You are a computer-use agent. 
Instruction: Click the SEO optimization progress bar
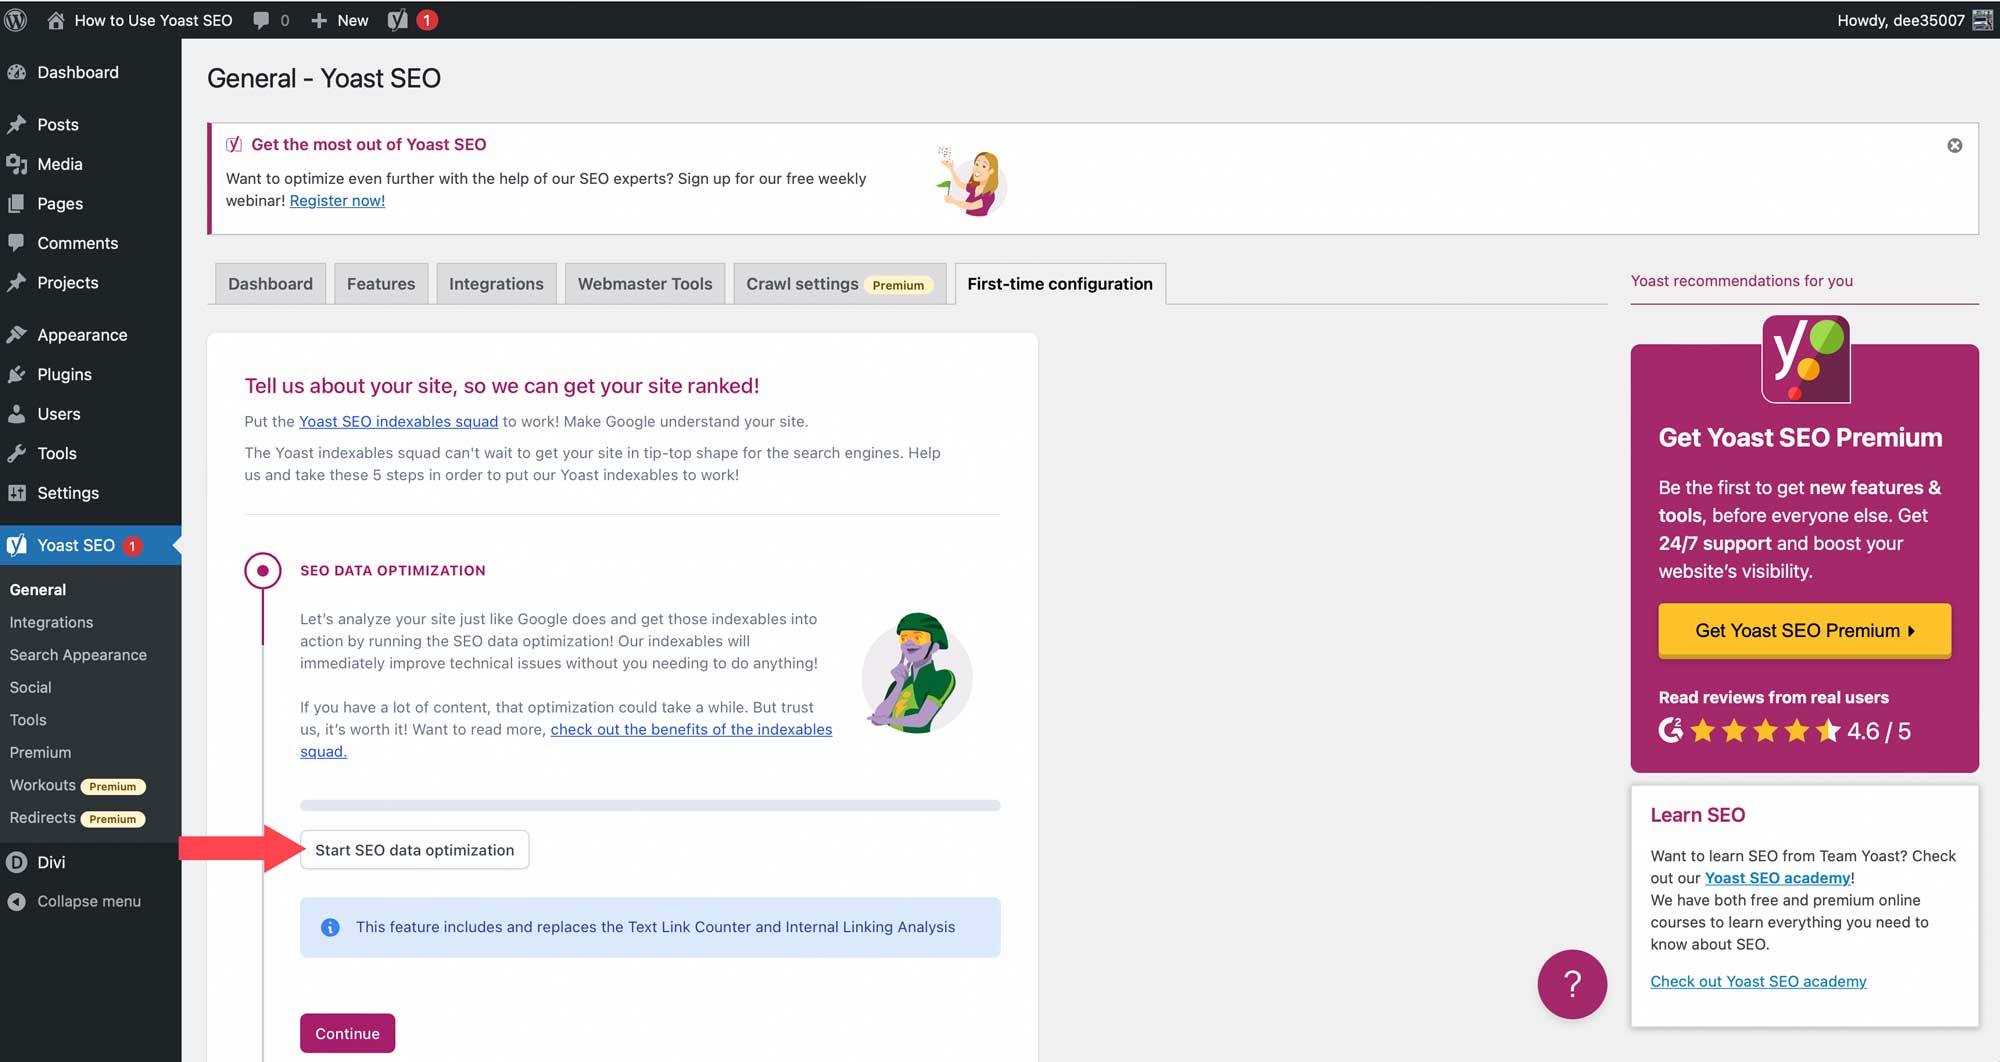(650, 805)
